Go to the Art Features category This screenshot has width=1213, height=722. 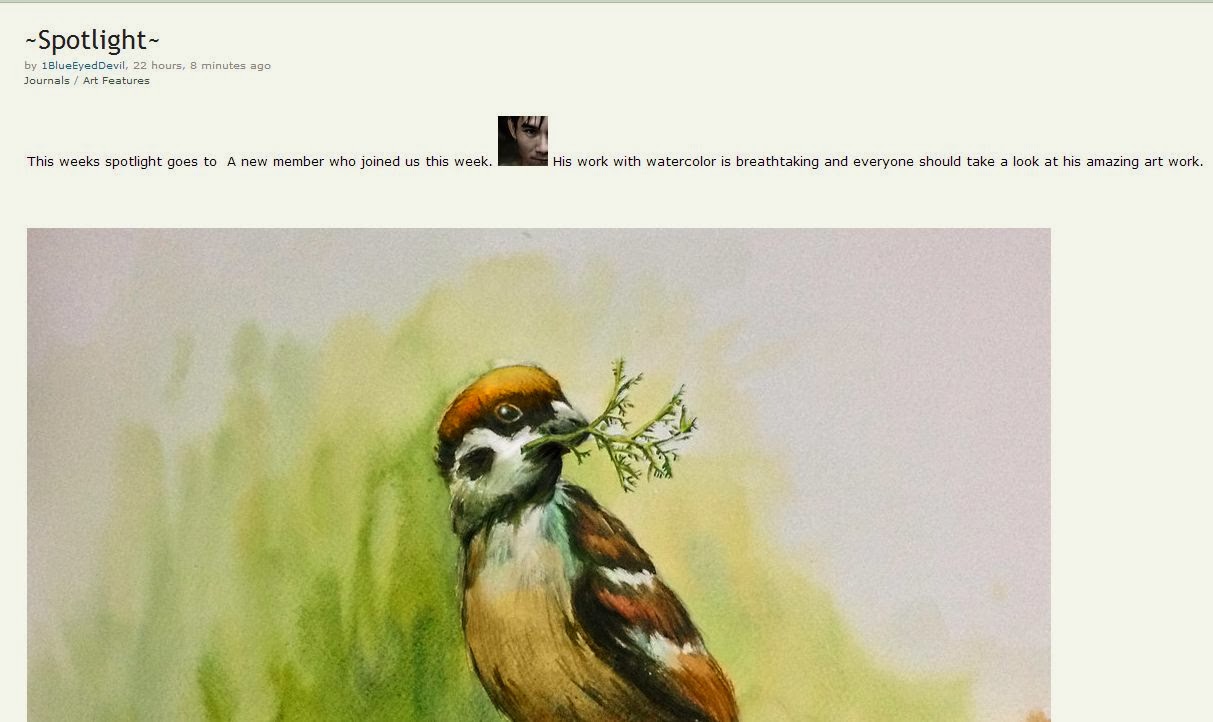point(116,81)
